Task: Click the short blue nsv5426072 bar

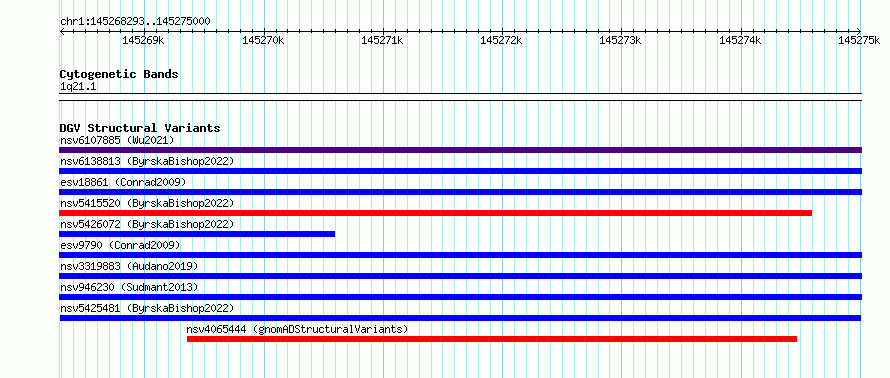Action: pyautogui.click(x=197, y=234)
